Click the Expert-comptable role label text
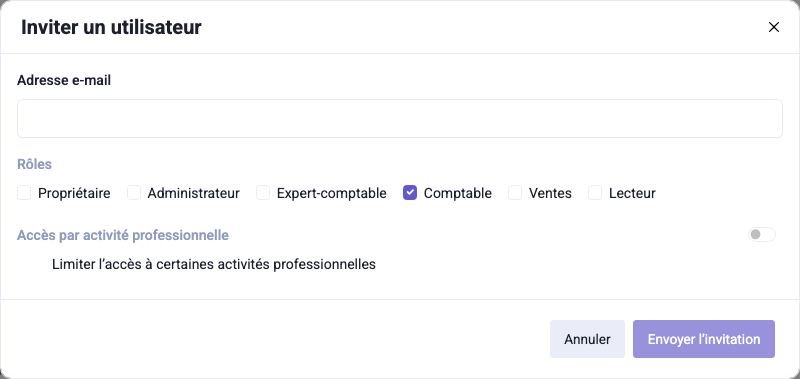The width and height of the screenshot is (800, 379). [x=332, y=194]
